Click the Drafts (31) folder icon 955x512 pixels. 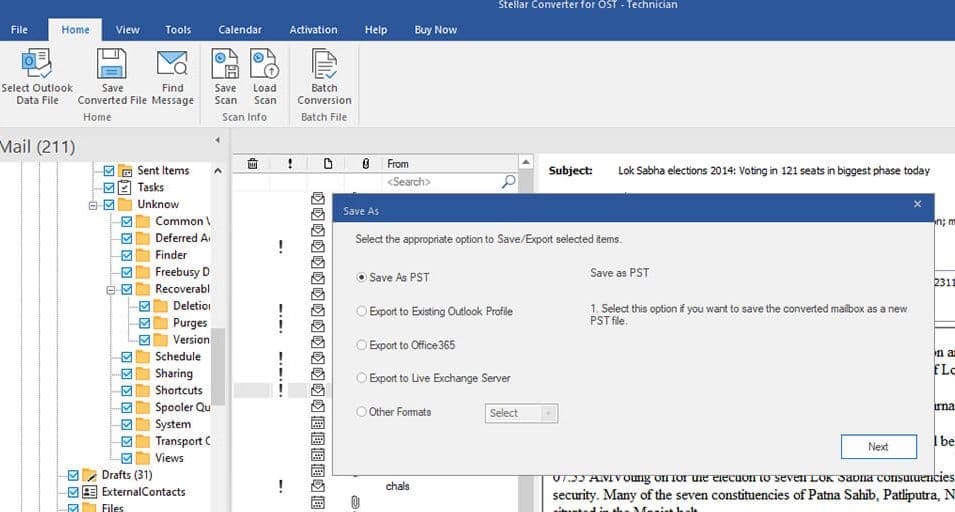(x=90, y=475)
